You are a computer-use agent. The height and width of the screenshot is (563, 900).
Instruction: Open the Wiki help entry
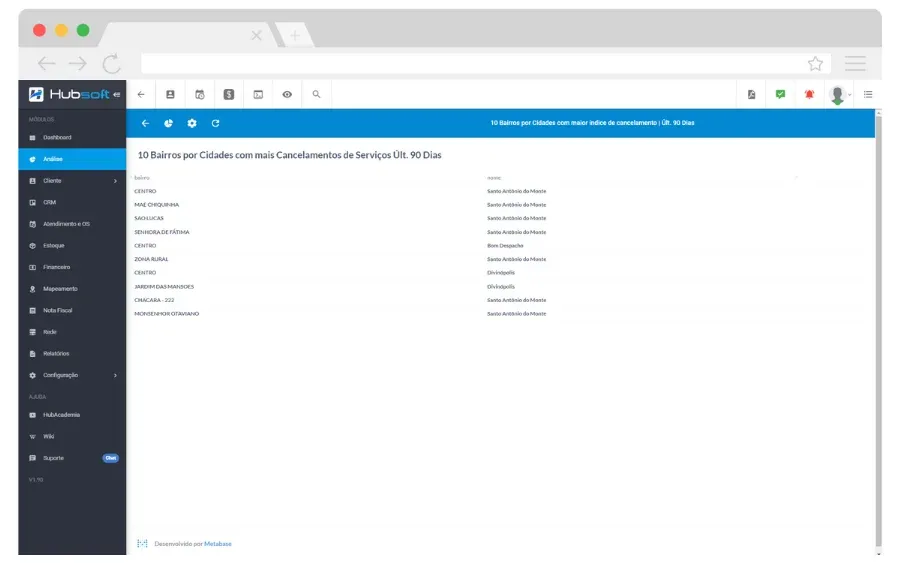click(72, 437)
